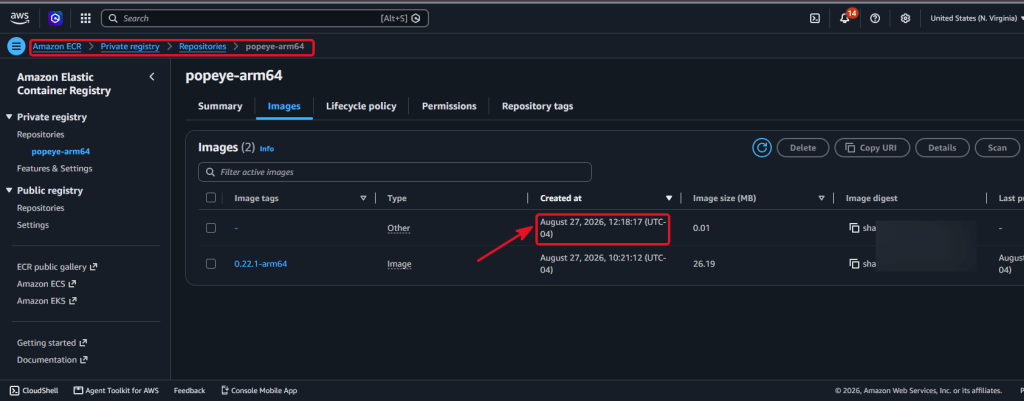The height and width of the screenshot is (401, 1024).
Task: Switch to the Images tab
Action: tap(284, 106)
